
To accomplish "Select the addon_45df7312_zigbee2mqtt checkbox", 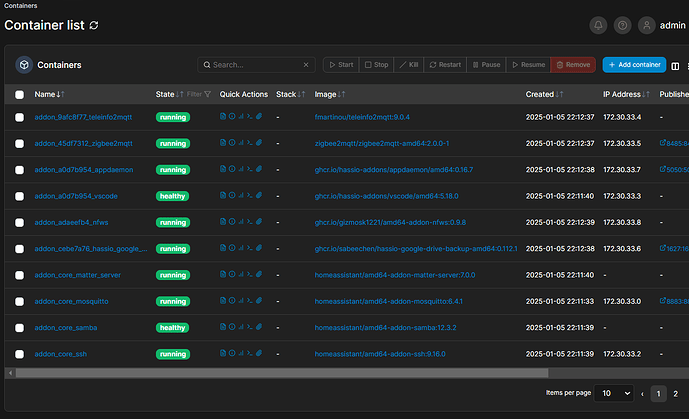I will coord(19,144).
